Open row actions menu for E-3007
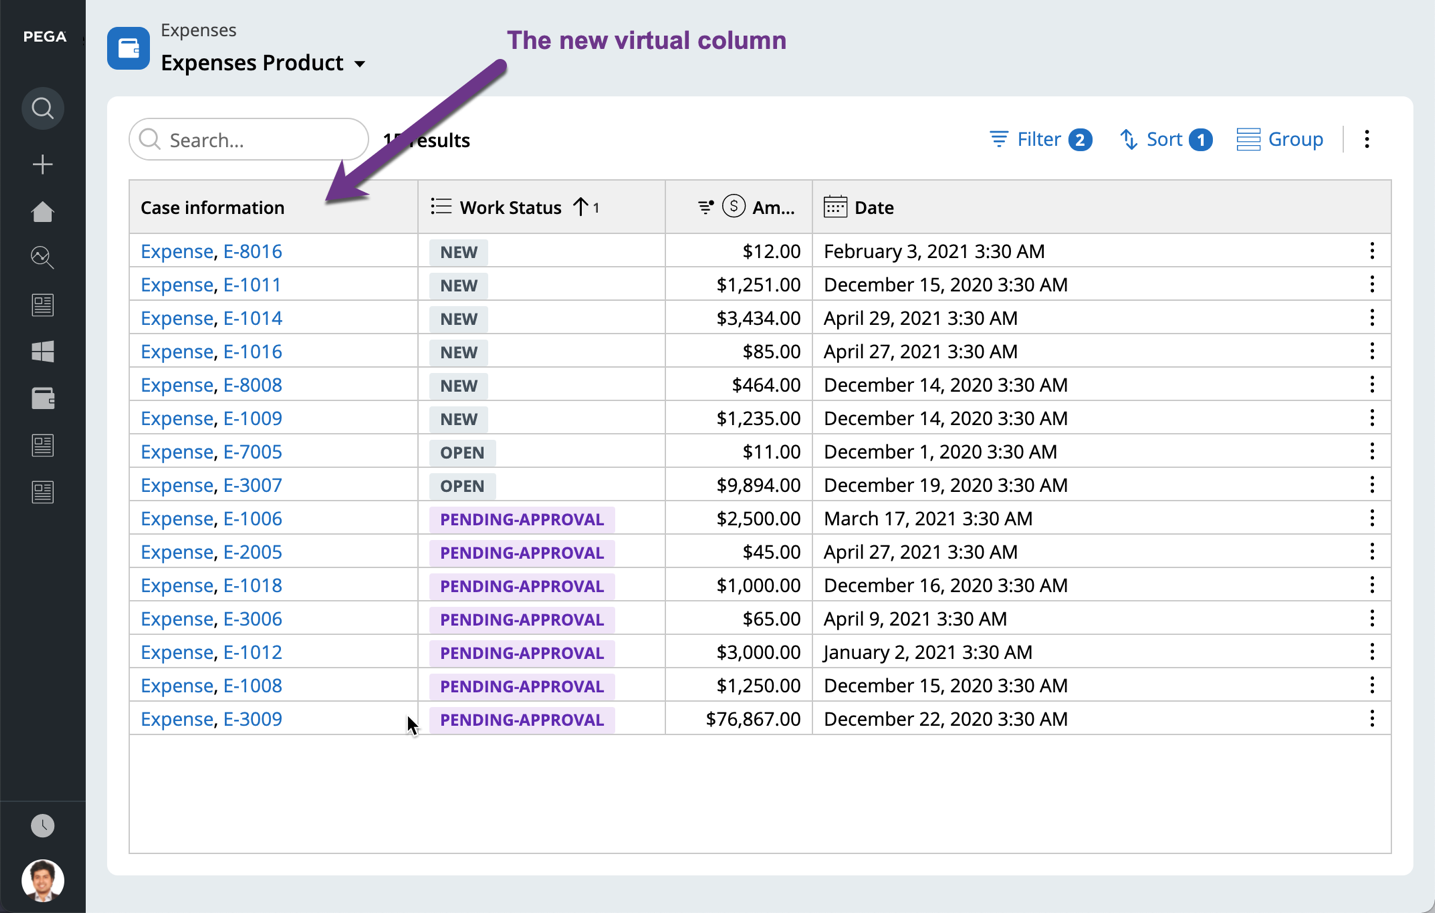Viewport: 1435px width, 913px height. 1372,485
